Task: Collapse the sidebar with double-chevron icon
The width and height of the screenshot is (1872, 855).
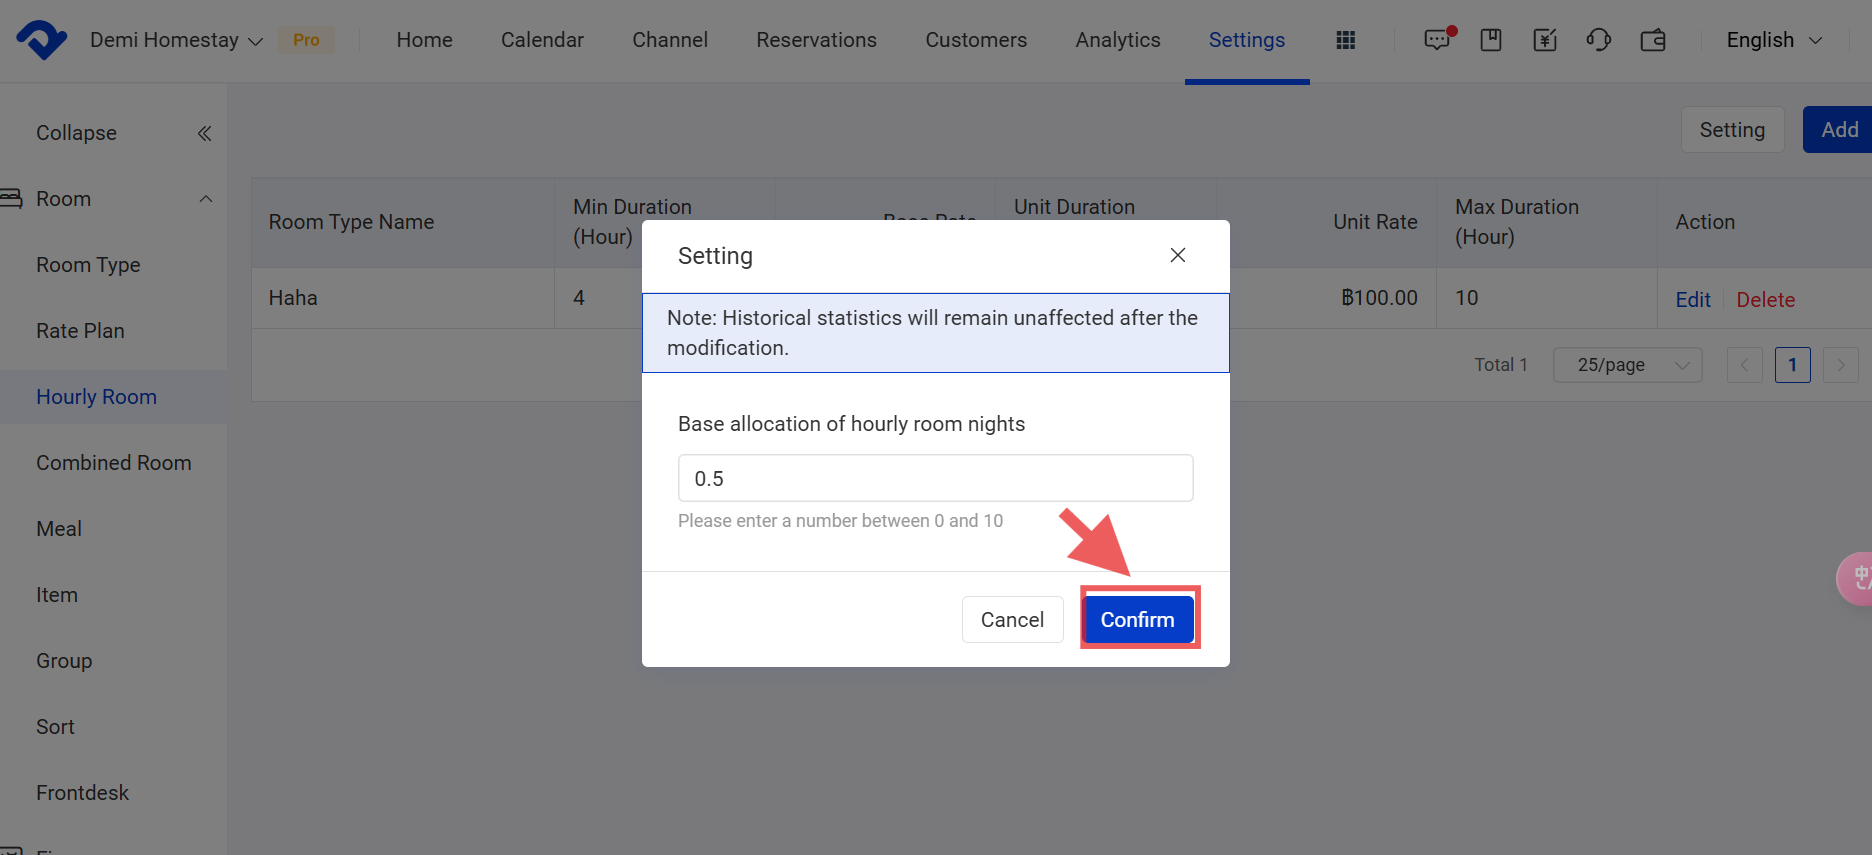Action: (204, 133)
